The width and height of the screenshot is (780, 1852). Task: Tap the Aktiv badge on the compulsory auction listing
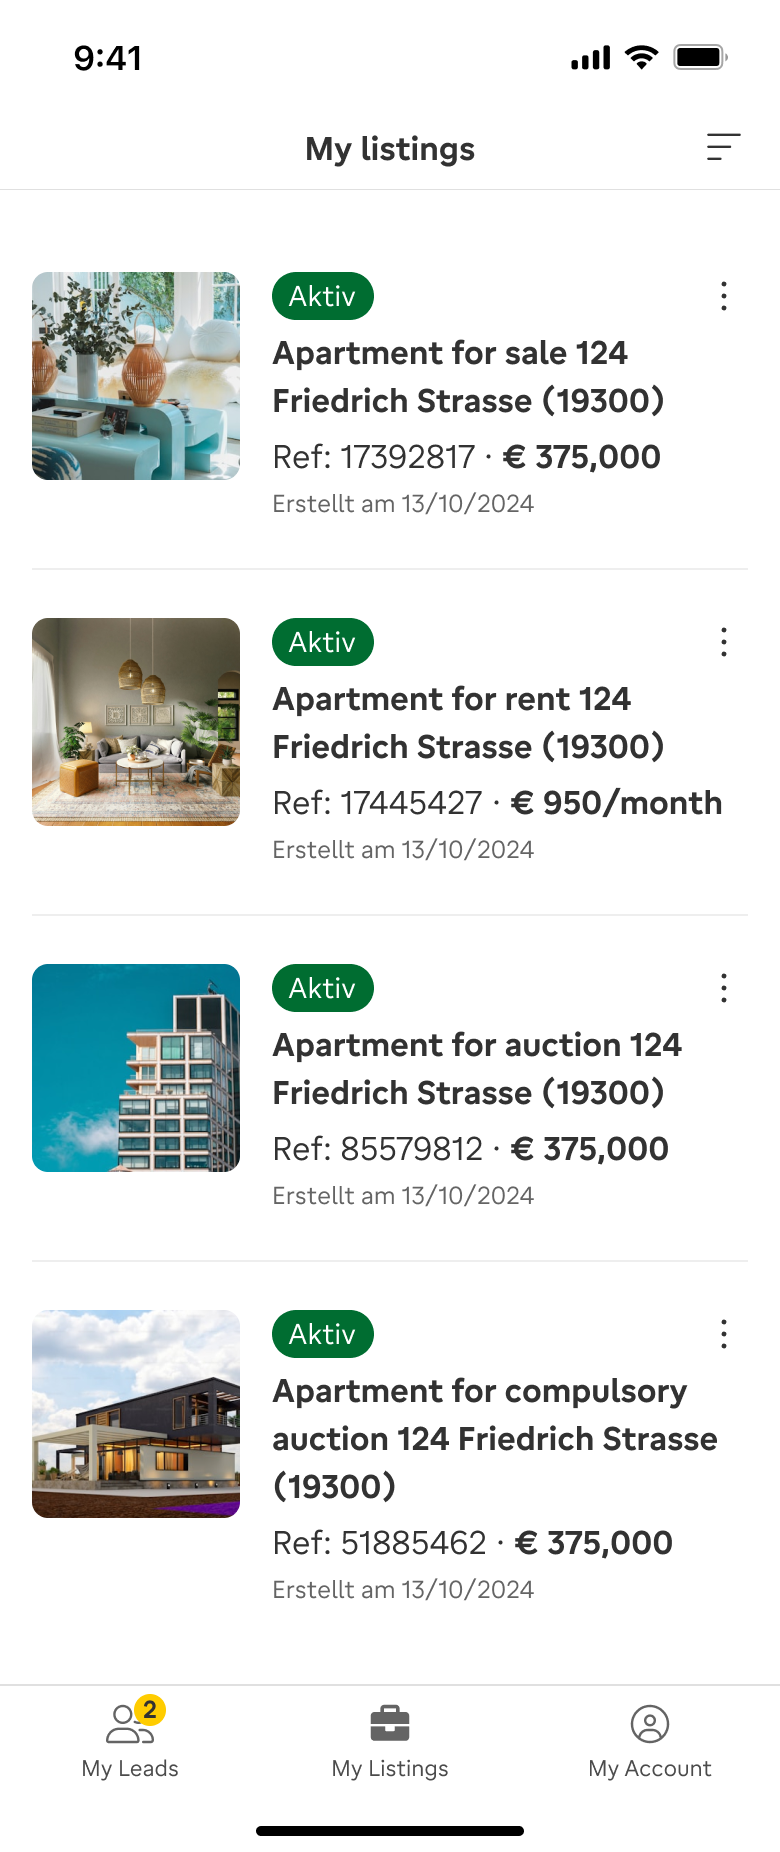322,1334
